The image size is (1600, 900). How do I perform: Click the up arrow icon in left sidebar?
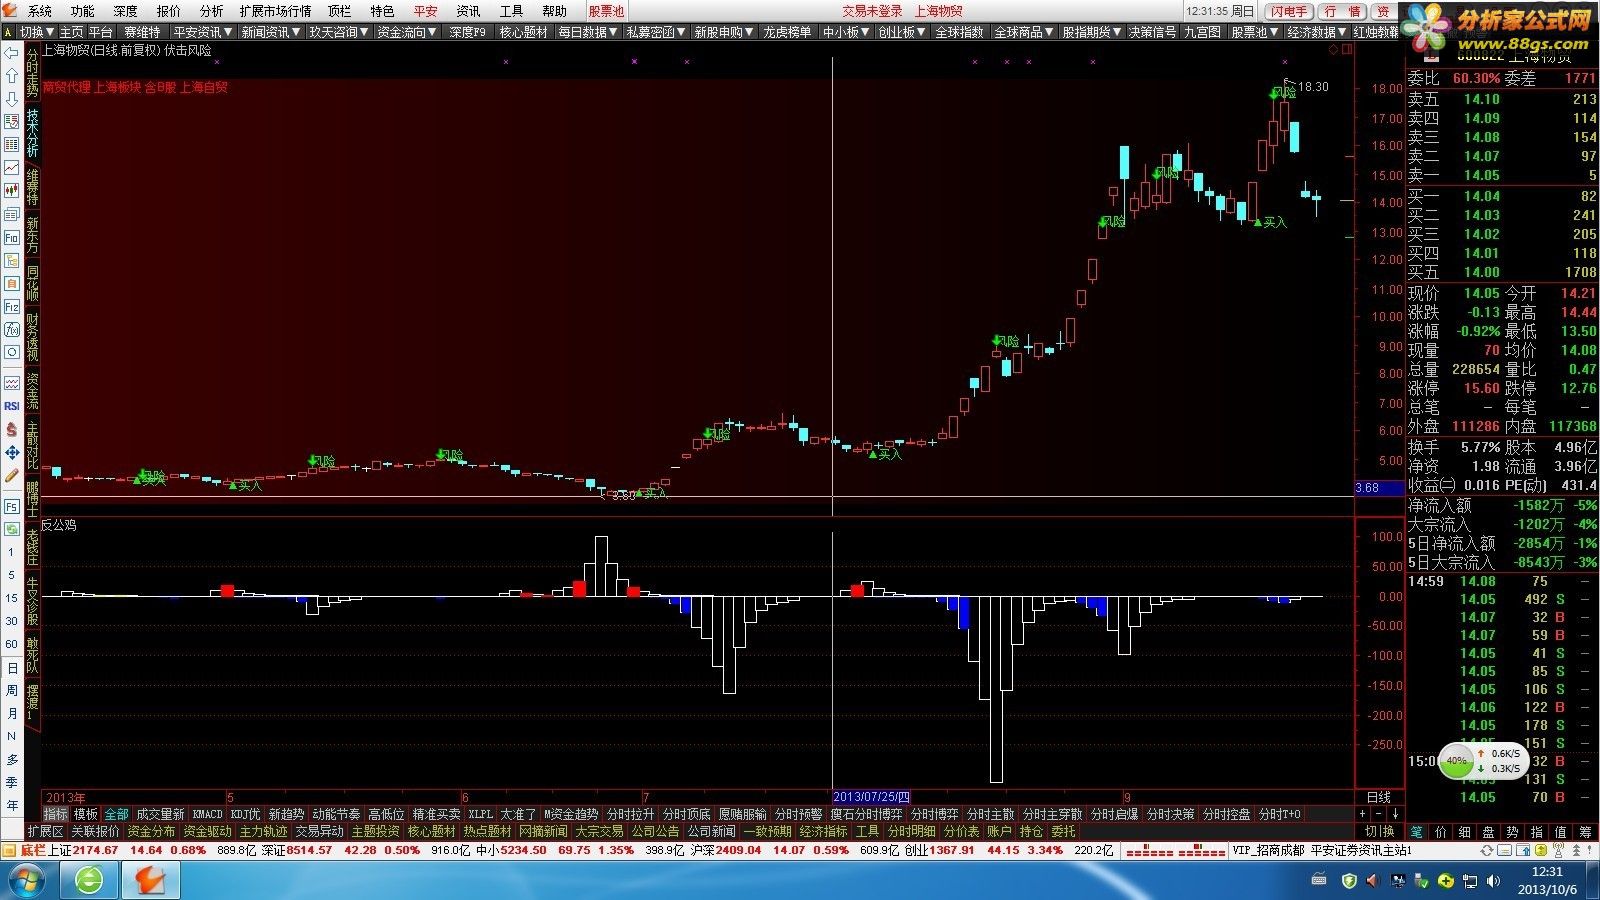[x=12, y=76]
